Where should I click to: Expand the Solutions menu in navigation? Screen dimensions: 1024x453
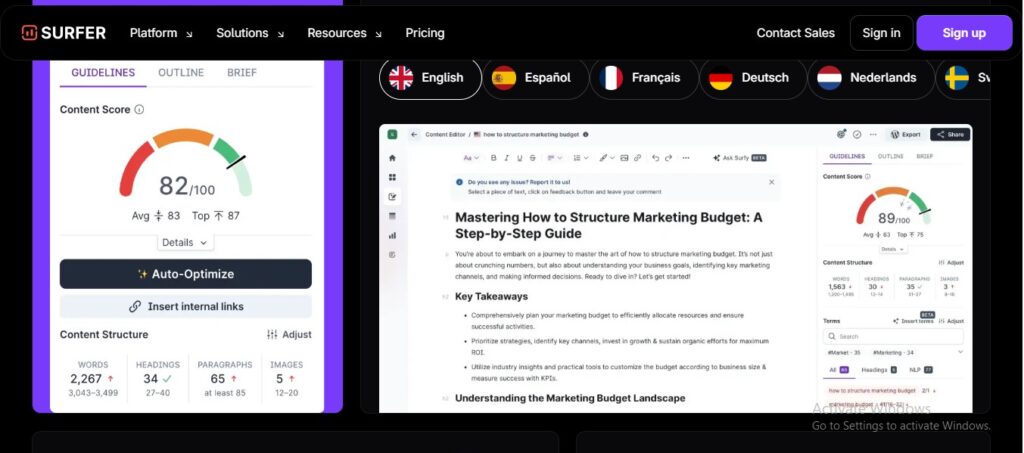coord(250,33)
